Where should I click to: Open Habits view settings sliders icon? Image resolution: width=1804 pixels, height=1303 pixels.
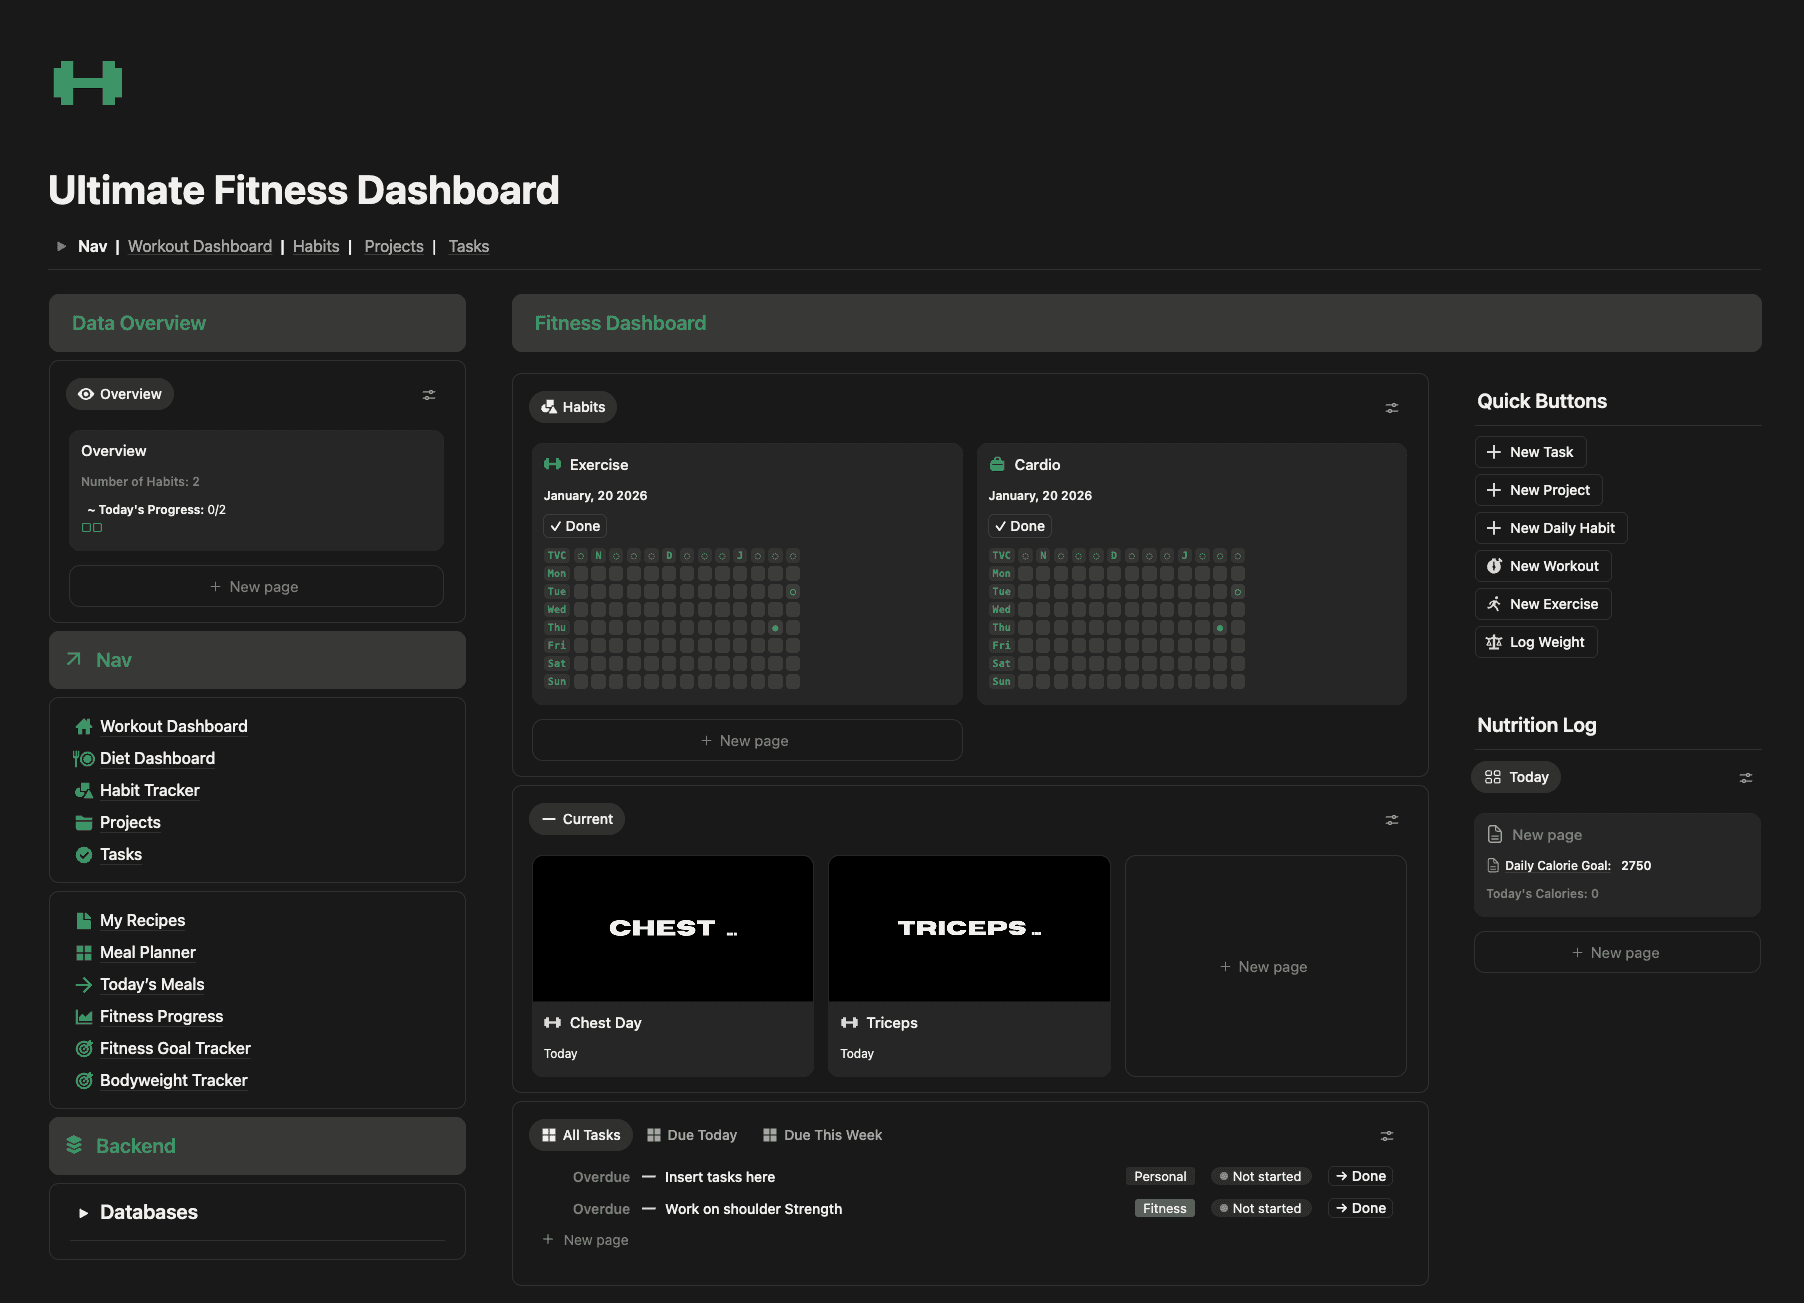tap(1391, 408)
